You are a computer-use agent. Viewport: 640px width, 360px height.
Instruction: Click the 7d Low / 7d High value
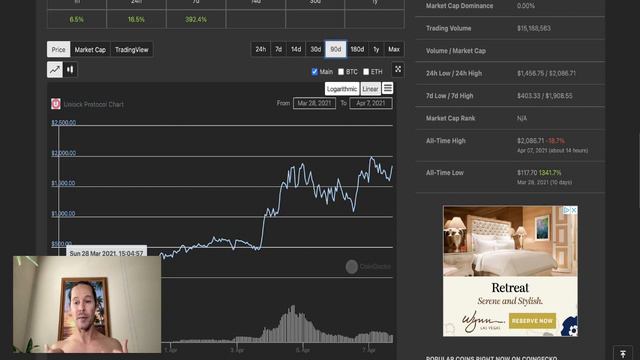pyautogui.click(x=544, y=96)
